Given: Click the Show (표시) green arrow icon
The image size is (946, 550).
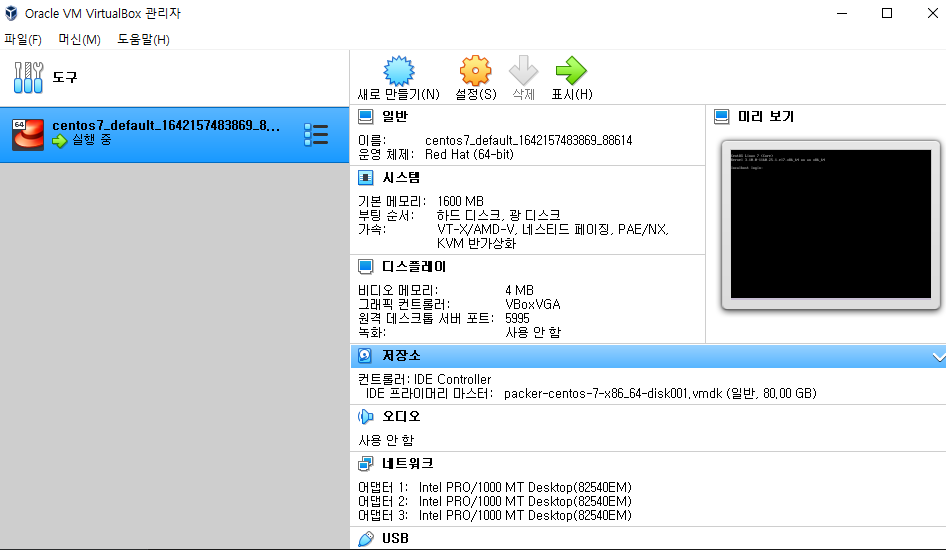Looking at the screenshot, I should 571,71.
